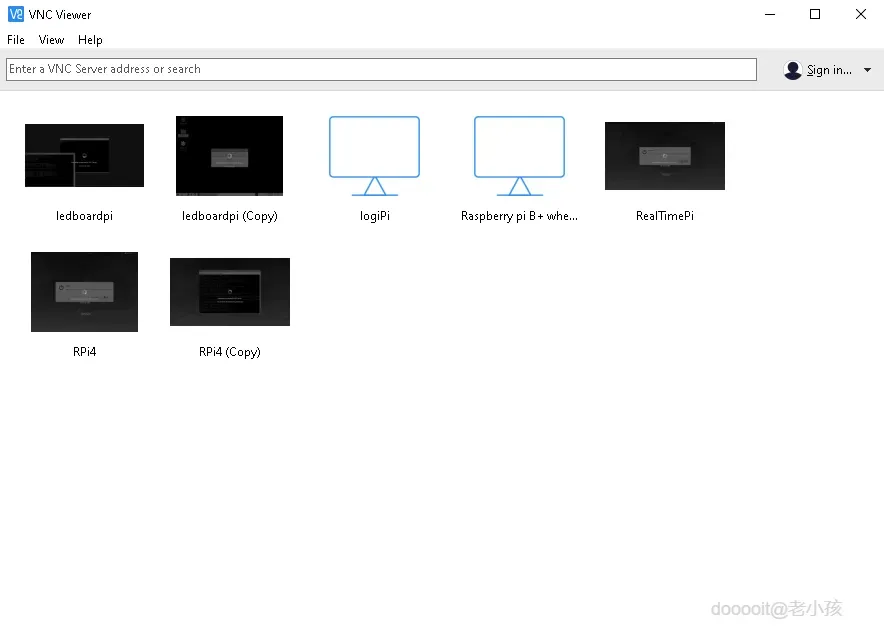Select the RealTimePi connection thumbnail
The height and width of the screenshot is (628, 884).
click(665, 156)
